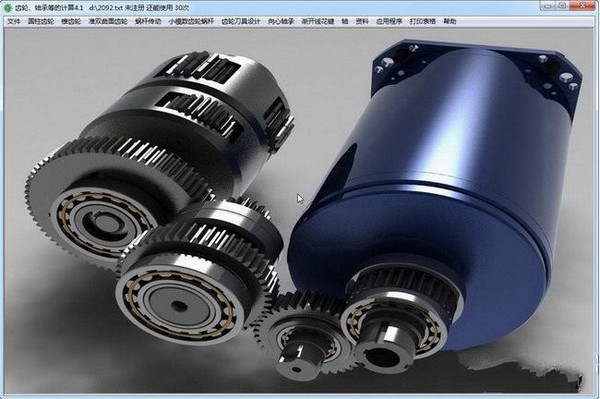
Task: Open the 渐开线花键 menu
Action: 318,21
